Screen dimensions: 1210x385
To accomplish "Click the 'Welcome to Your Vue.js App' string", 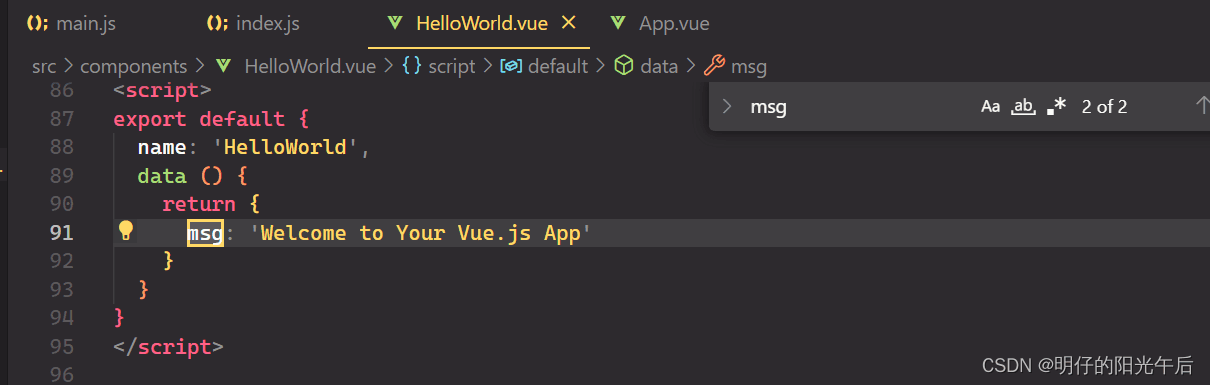I will point(420,233).
